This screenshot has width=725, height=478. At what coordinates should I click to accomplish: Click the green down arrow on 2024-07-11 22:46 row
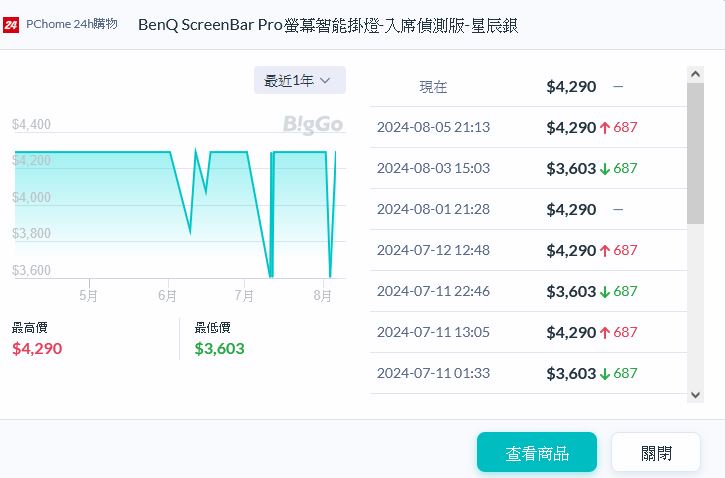pos(605,291)
